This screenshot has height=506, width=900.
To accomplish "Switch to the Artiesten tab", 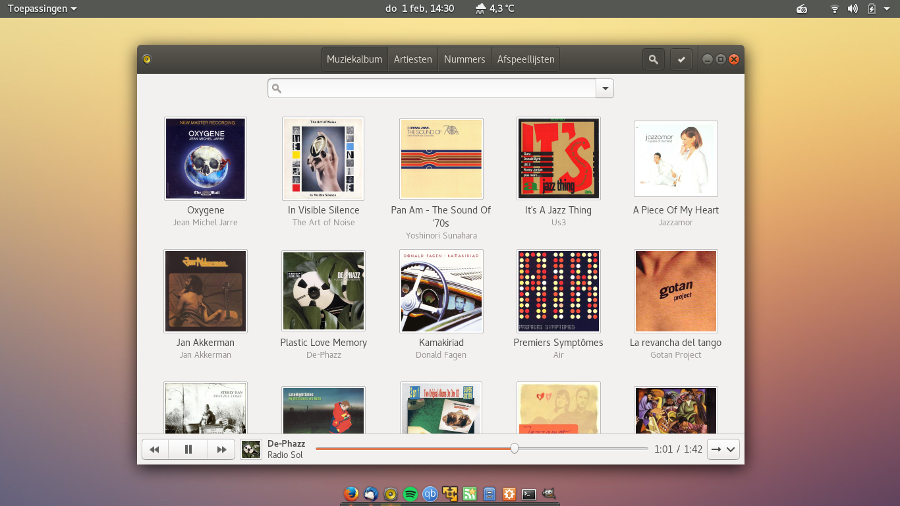I will click(413, 59).
